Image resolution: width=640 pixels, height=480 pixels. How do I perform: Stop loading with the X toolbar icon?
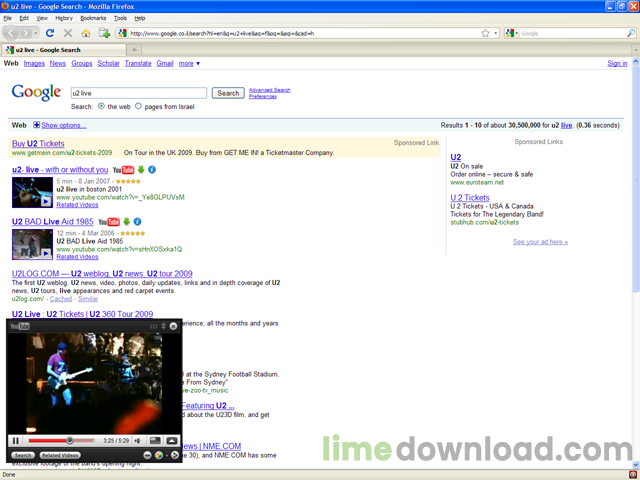68,33
